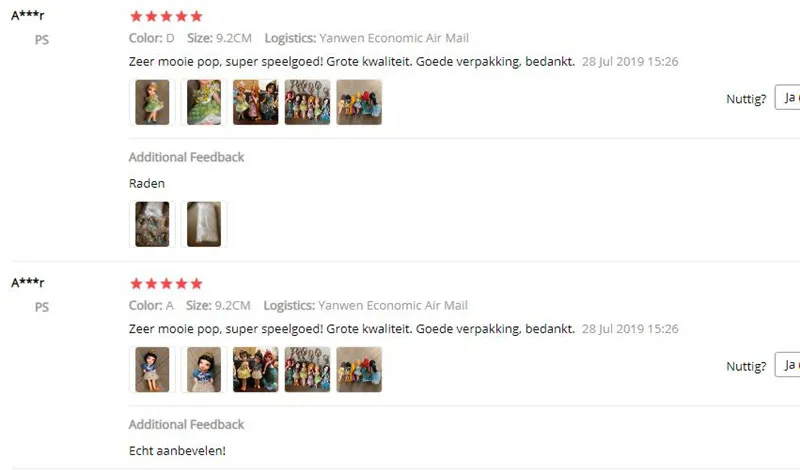
Task: Click Ja button on first review
Action: [787, 97]
